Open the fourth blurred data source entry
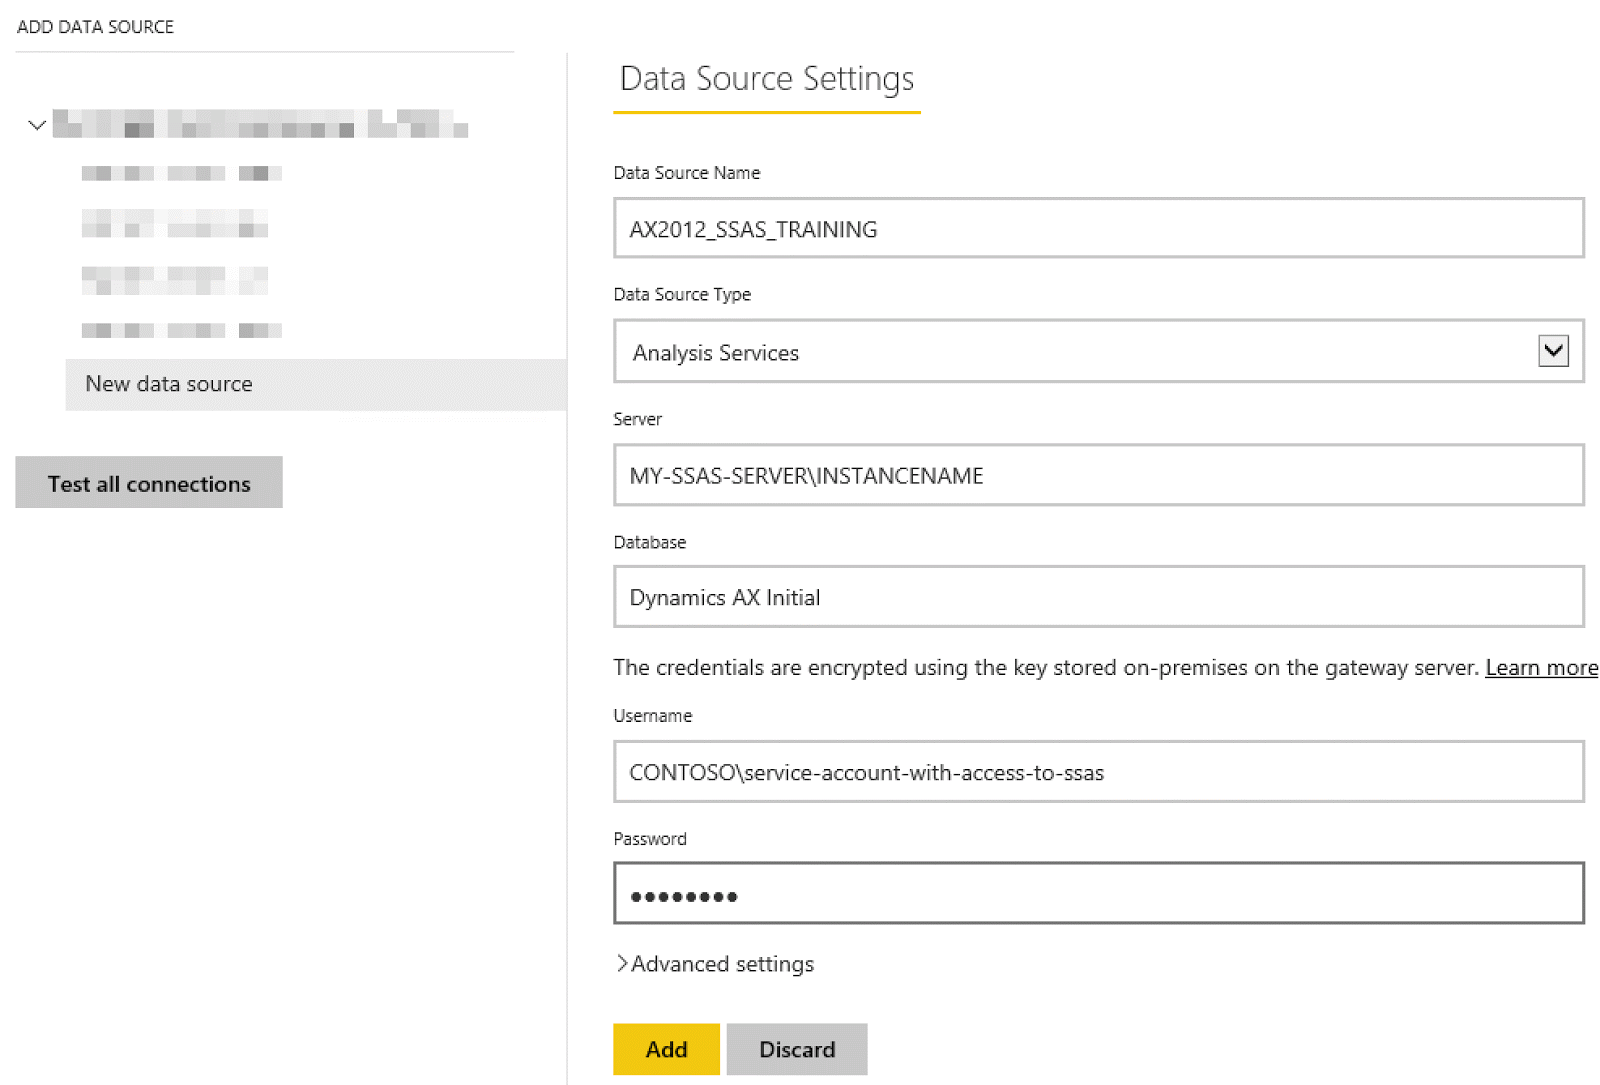The image size is (1600, 1085). [181, 330]
